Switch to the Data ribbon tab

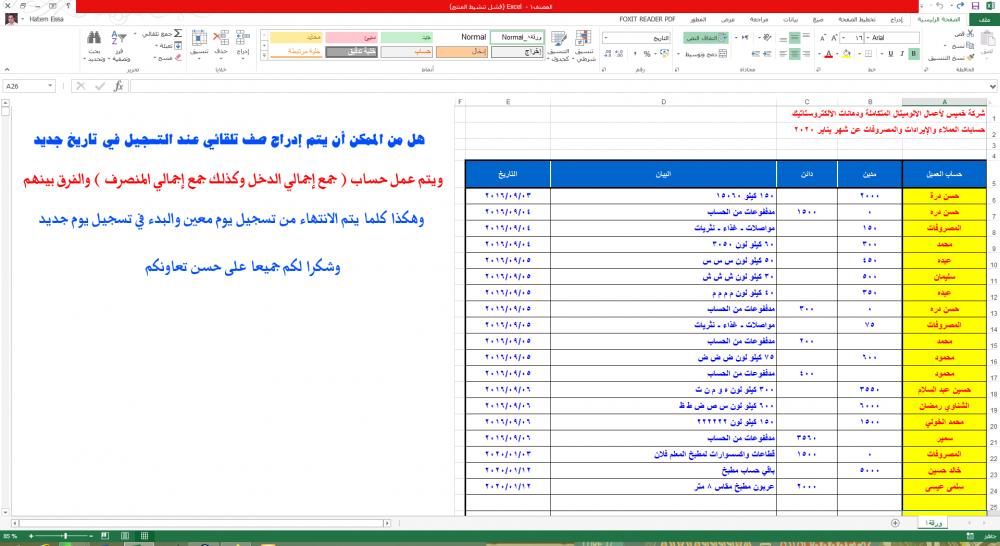790,20
